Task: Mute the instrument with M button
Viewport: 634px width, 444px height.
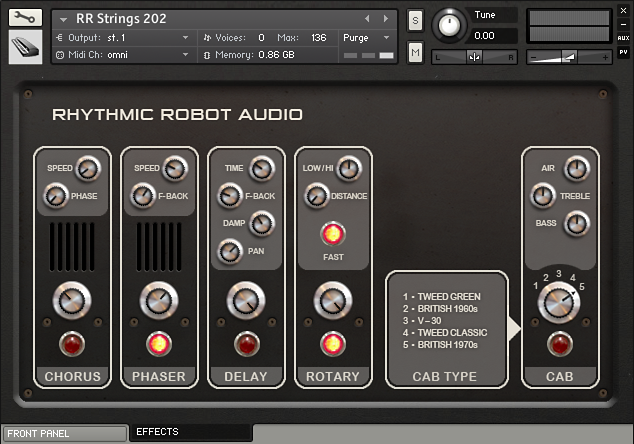Action: [415, 52]
